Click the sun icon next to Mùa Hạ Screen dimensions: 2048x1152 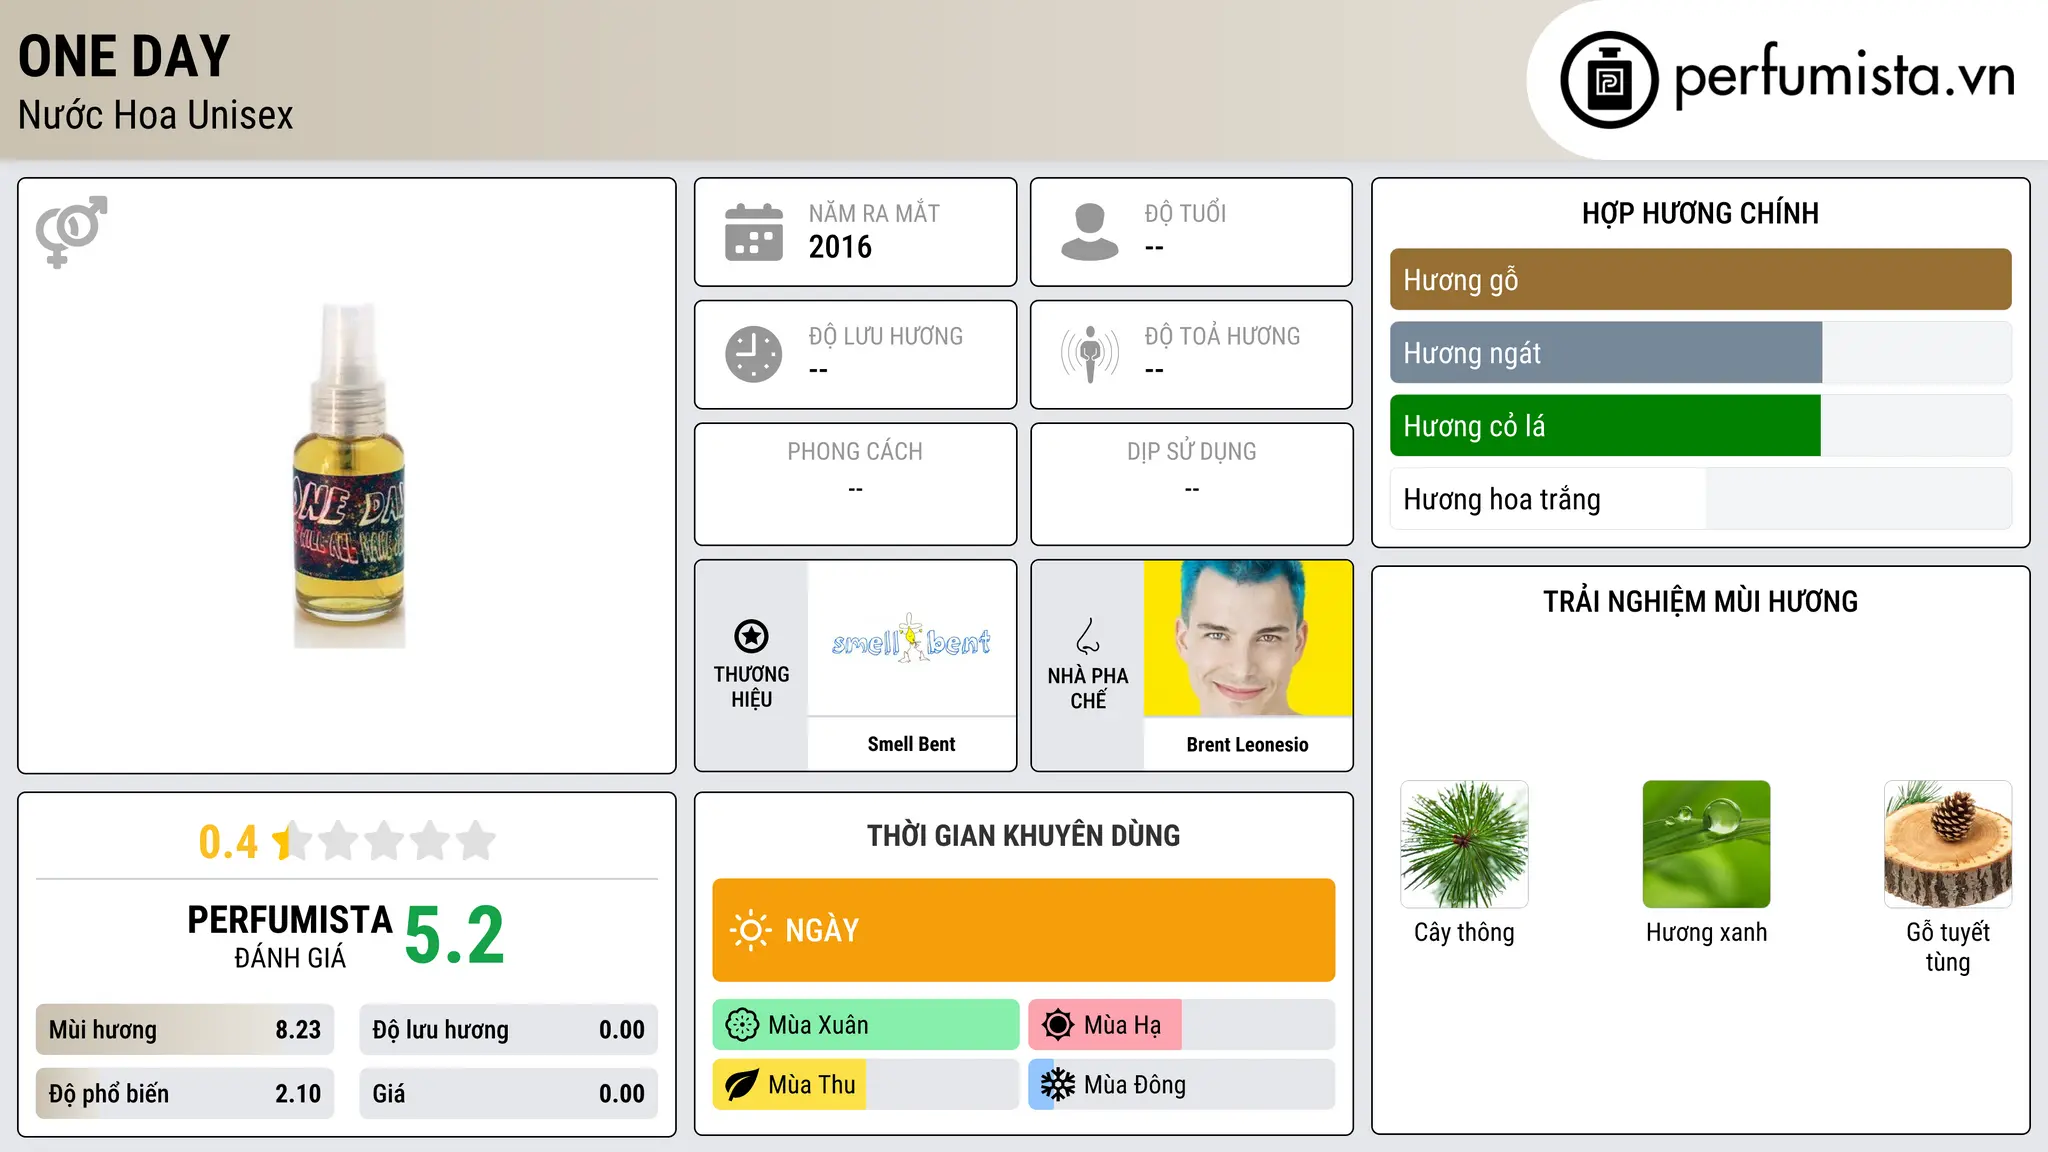point(1058,1025)
